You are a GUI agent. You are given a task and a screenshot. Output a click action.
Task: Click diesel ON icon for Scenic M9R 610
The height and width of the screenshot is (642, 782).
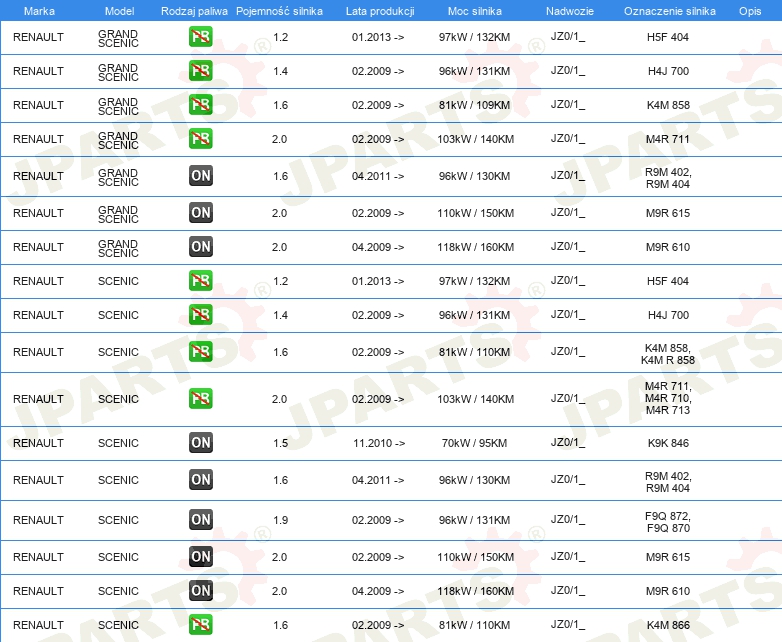tap(200, 590)
